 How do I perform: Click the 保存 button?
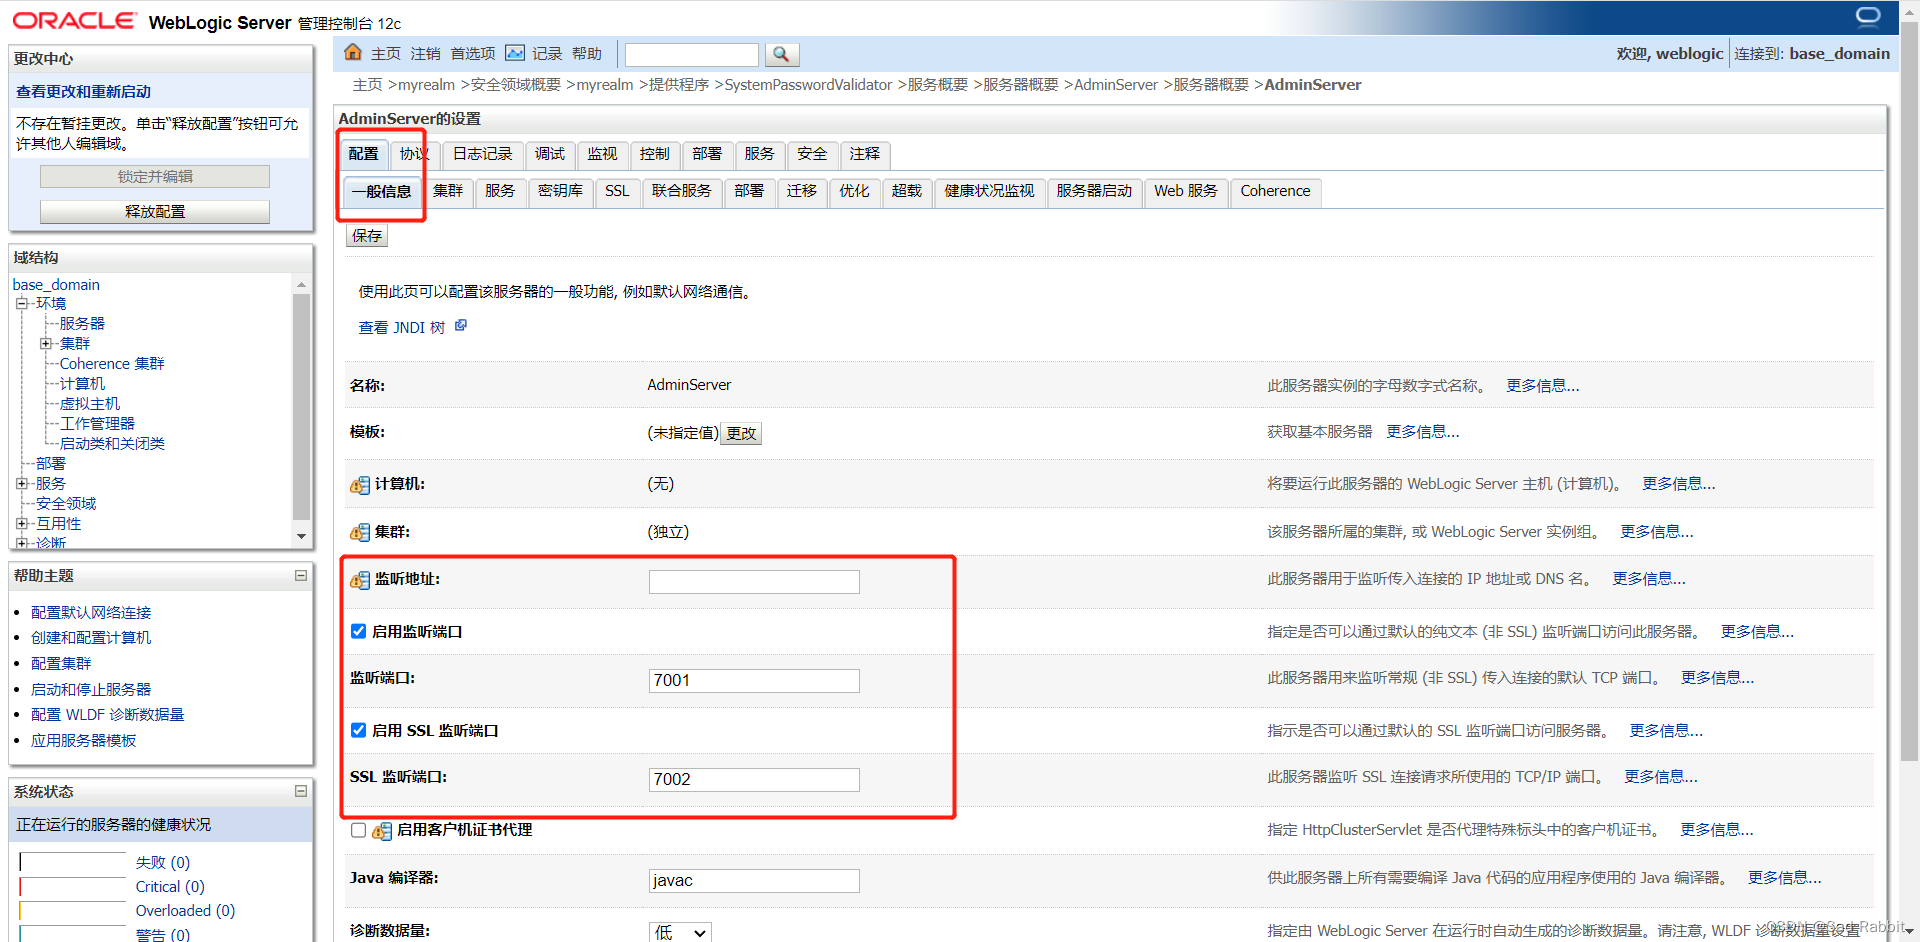[366, 235]
